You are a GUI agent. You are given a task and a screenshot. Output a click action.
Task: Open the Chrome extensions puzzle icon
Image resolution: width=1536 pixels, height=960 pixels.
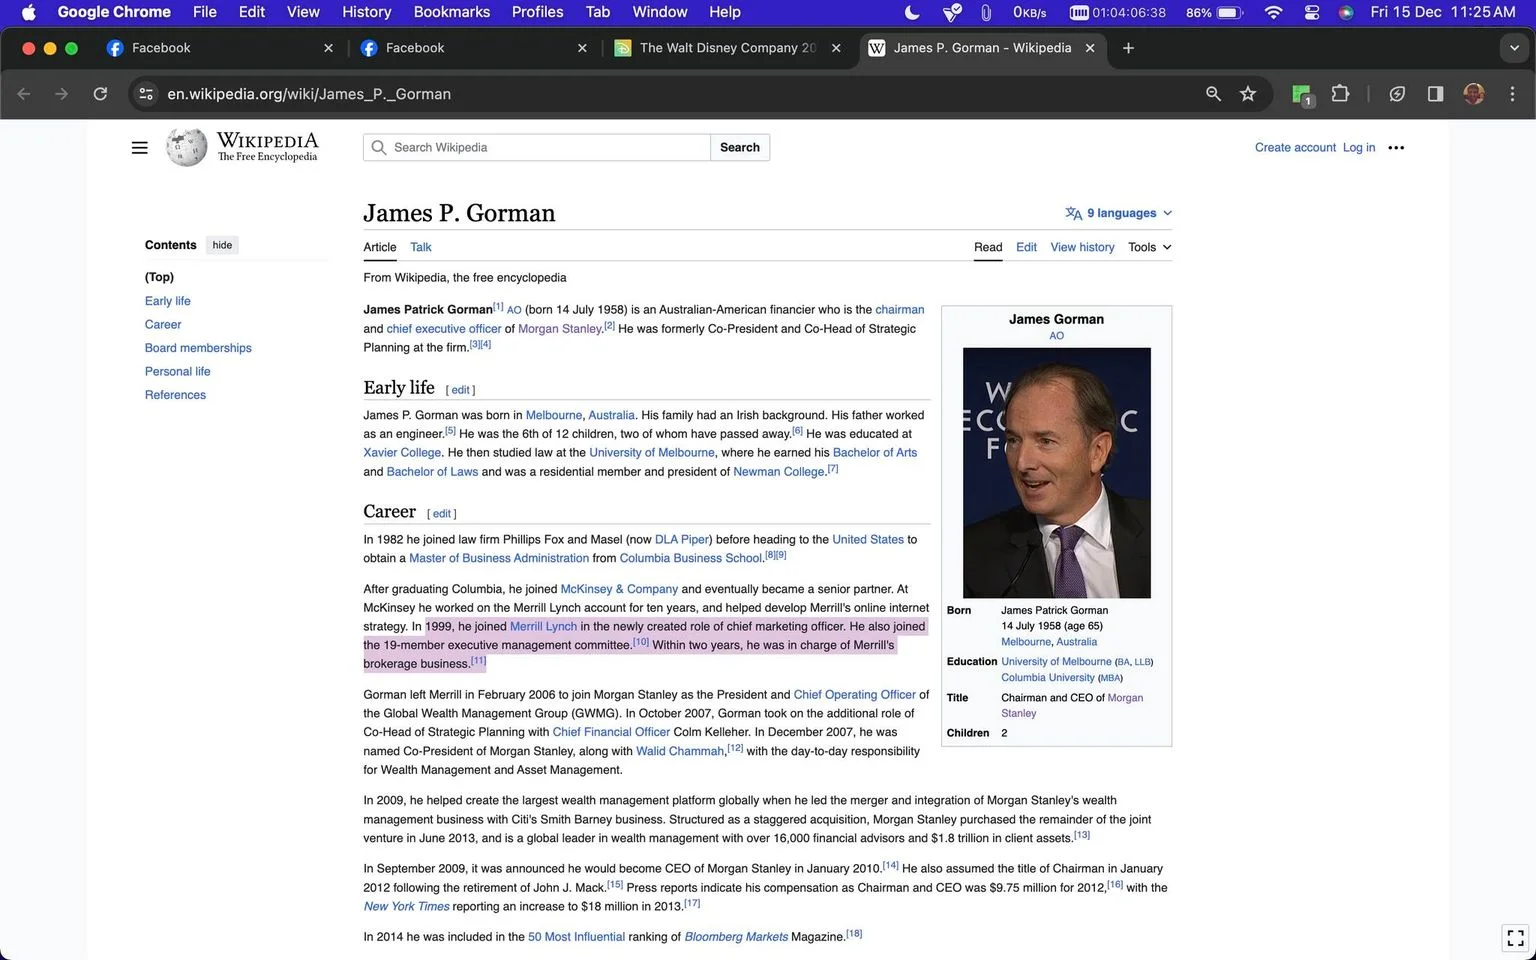click(x=1341, y=94)
